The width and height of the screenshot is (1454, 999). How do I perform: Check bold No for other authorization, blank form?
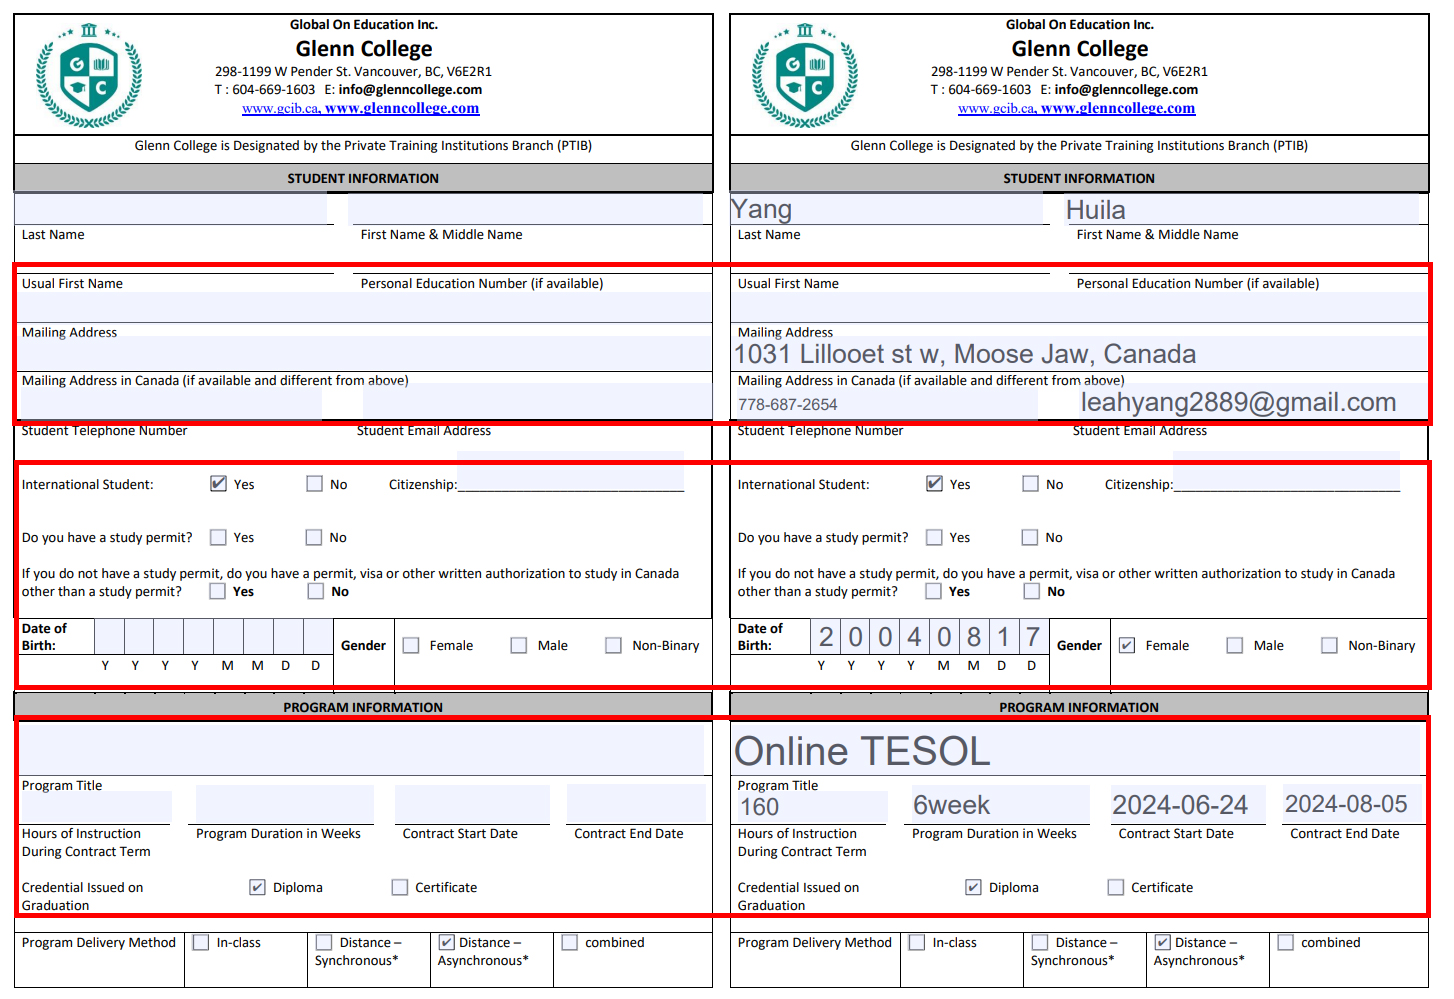pyautogui.click(x=316, y=591)
